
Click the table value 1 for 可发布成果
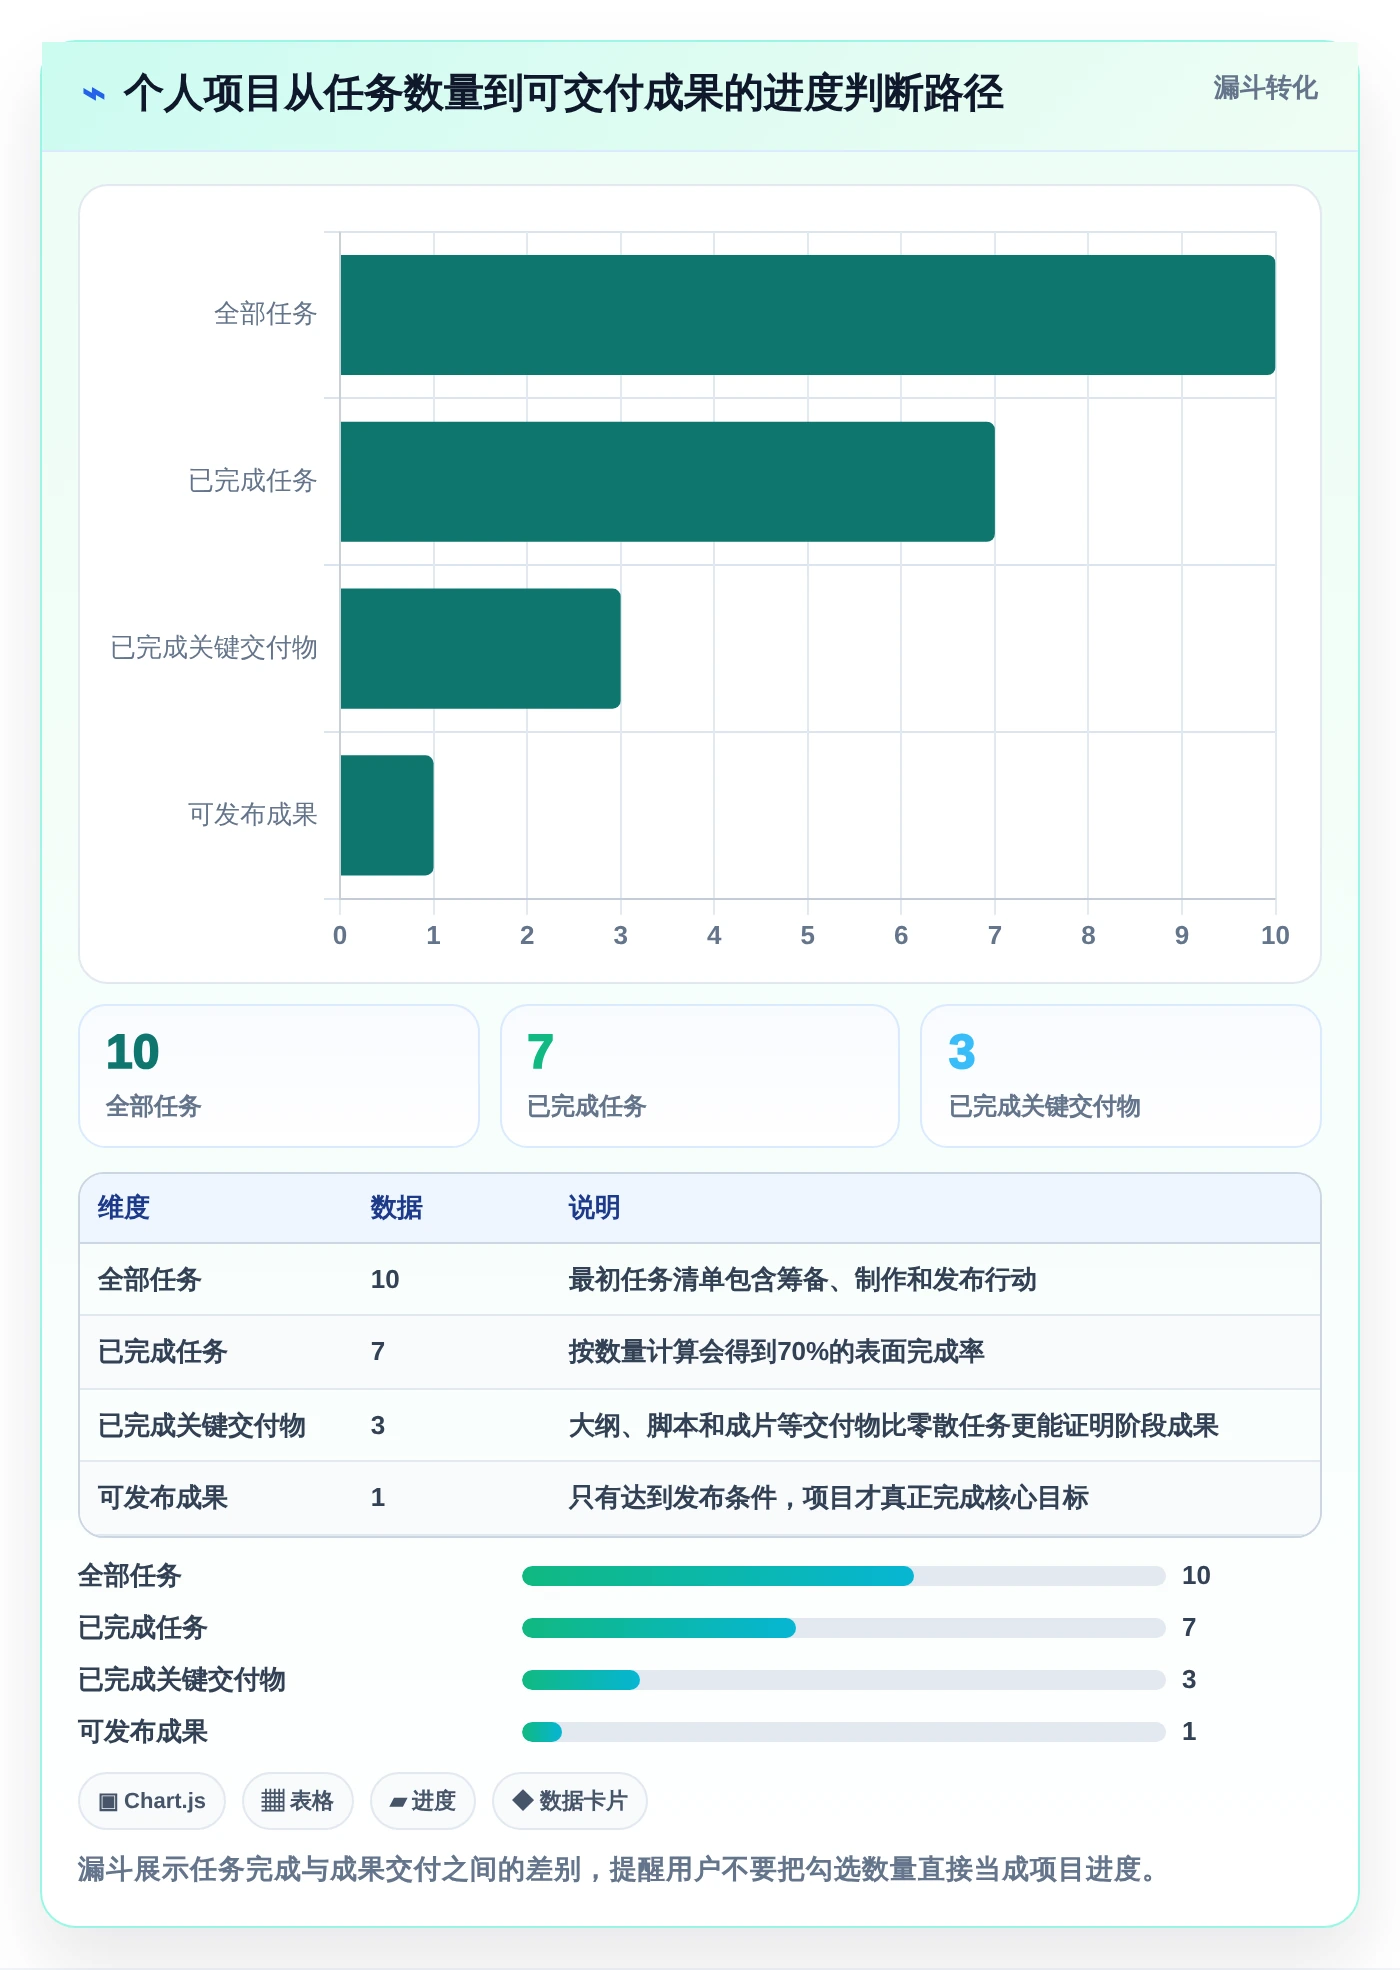click(x=378, y=1498)
